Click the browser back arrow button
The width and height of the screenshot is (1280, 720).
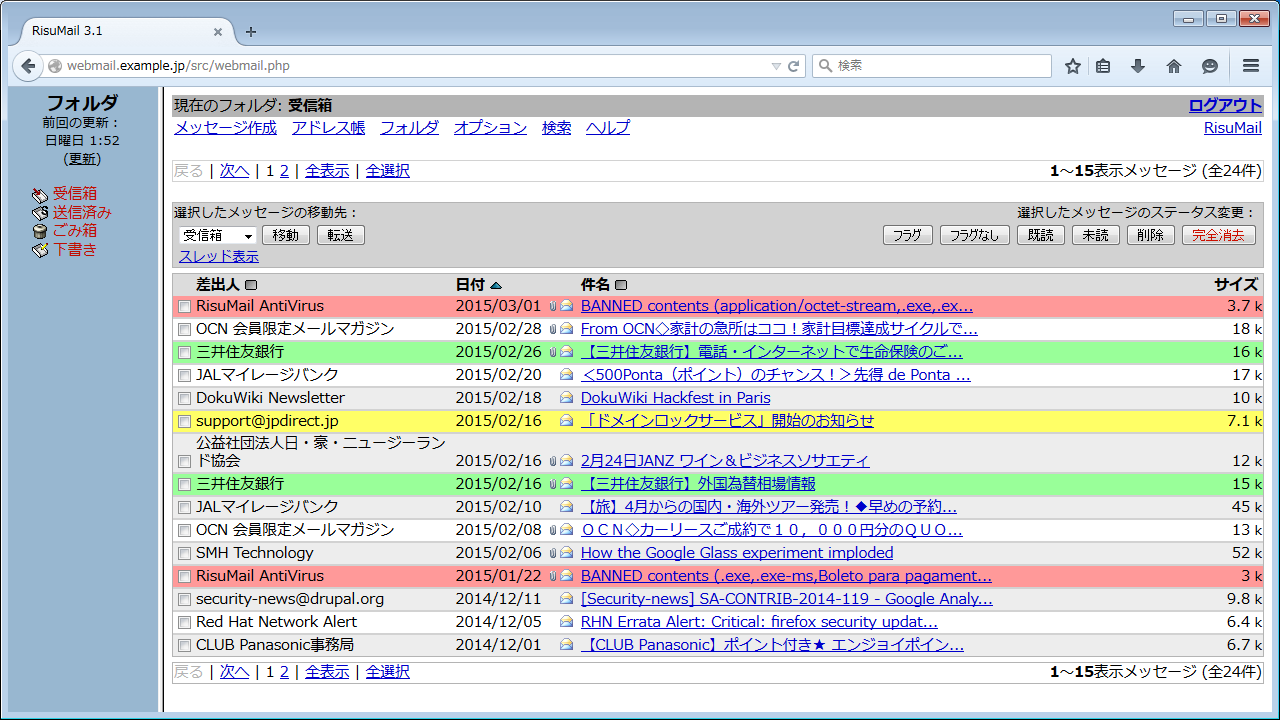click(x=28, y=66)
